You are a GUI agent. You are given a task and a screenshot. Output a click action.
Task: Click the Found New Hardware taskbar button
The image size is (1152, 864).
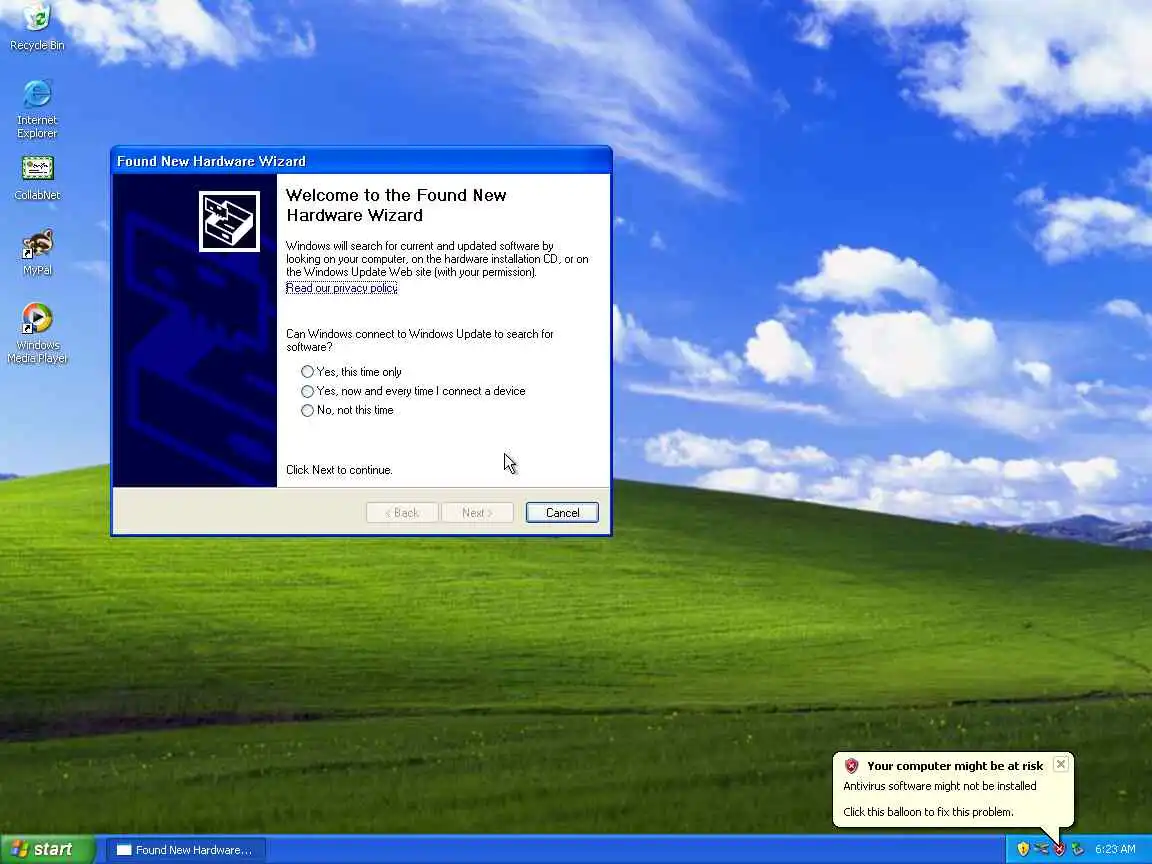coord(186,850)
